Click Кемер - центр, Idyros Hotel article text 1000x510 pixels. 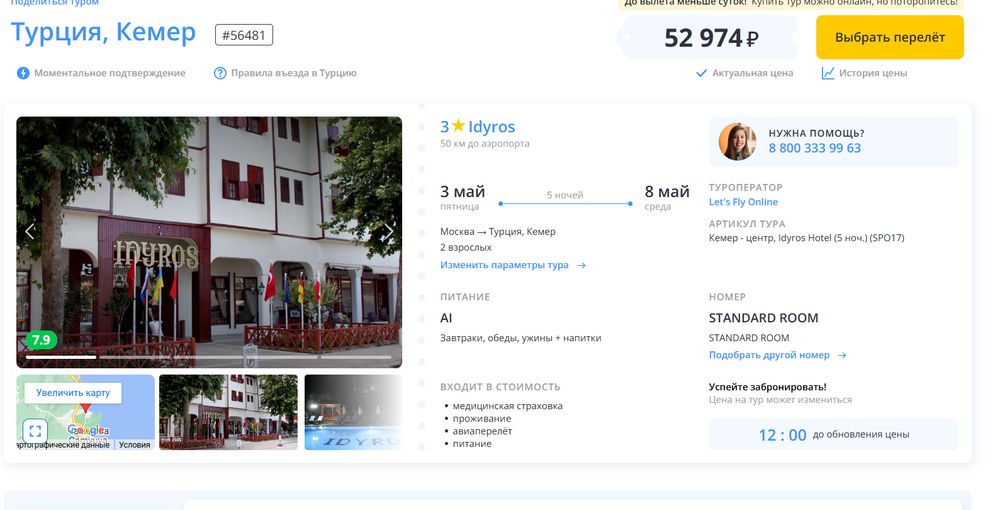pyautogui.click(x=806, y=238)
